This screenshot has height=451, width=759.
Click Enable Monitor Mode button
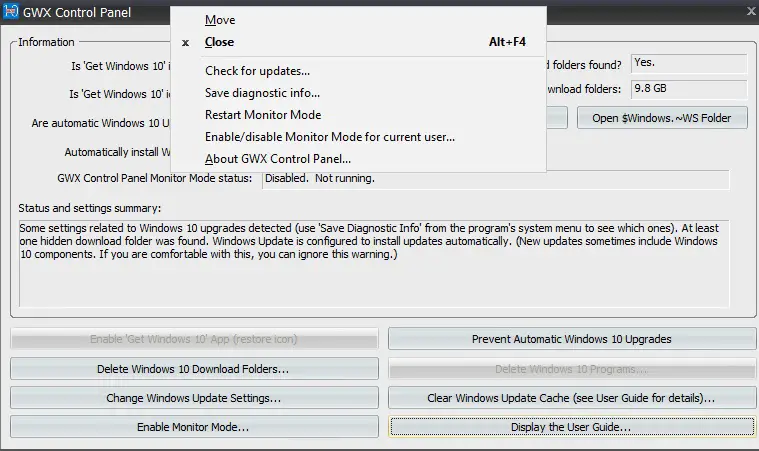(x=194, y=427)
